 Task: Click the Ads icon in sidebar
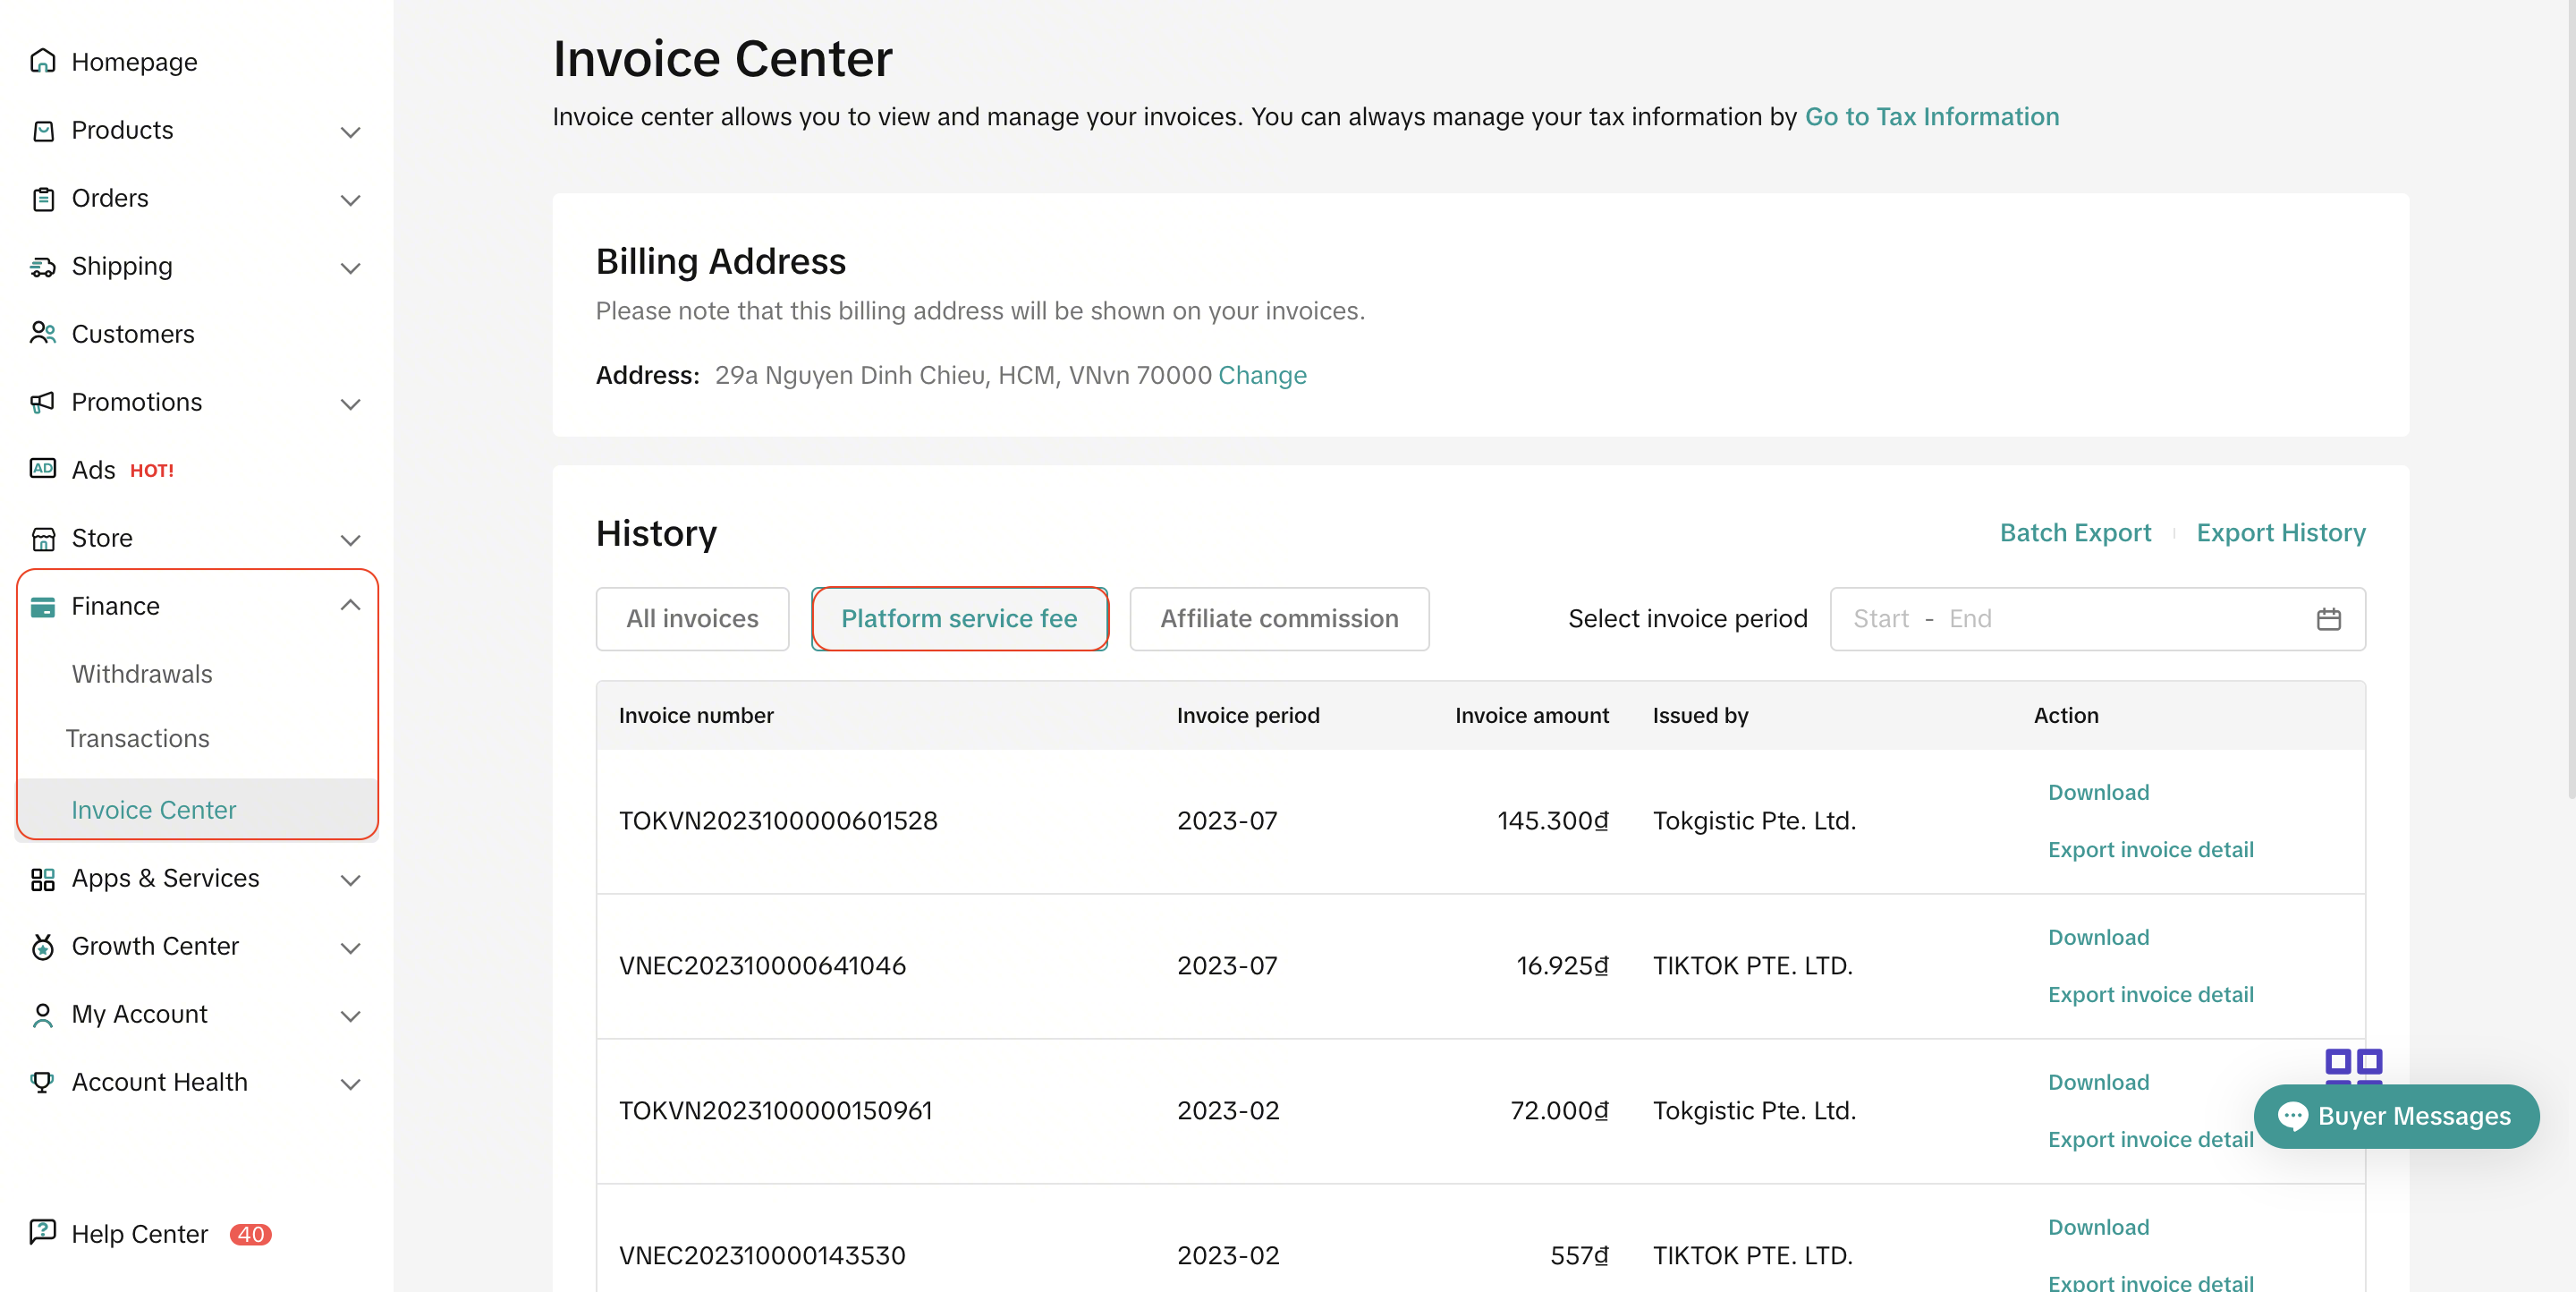click(42, 469)
